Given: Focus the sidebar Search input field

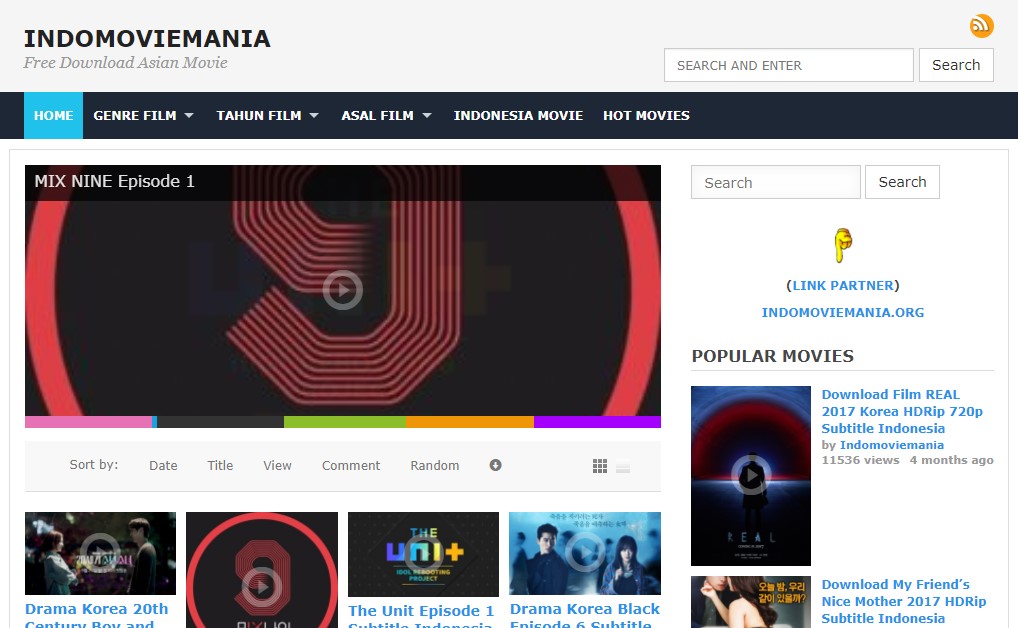Looking at the screenshot, I should point(775,182).
